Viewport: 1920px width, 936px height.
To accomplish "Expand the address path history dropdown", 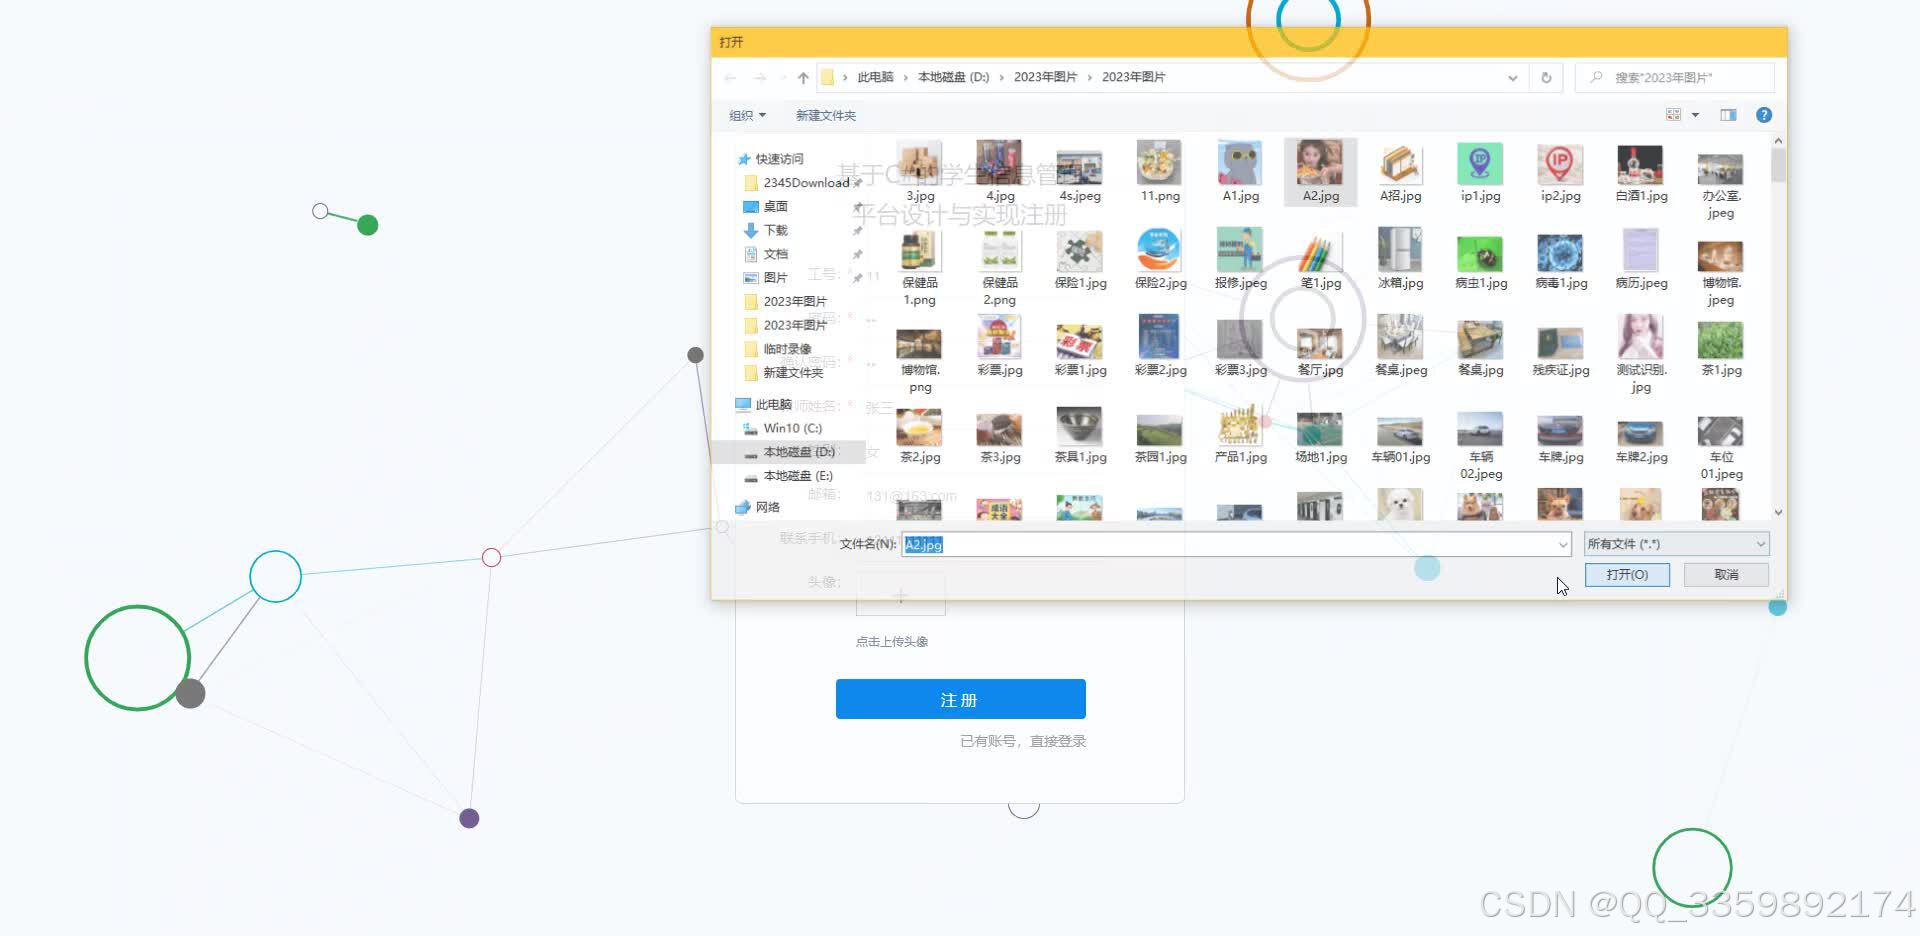I will (1513, 78).
